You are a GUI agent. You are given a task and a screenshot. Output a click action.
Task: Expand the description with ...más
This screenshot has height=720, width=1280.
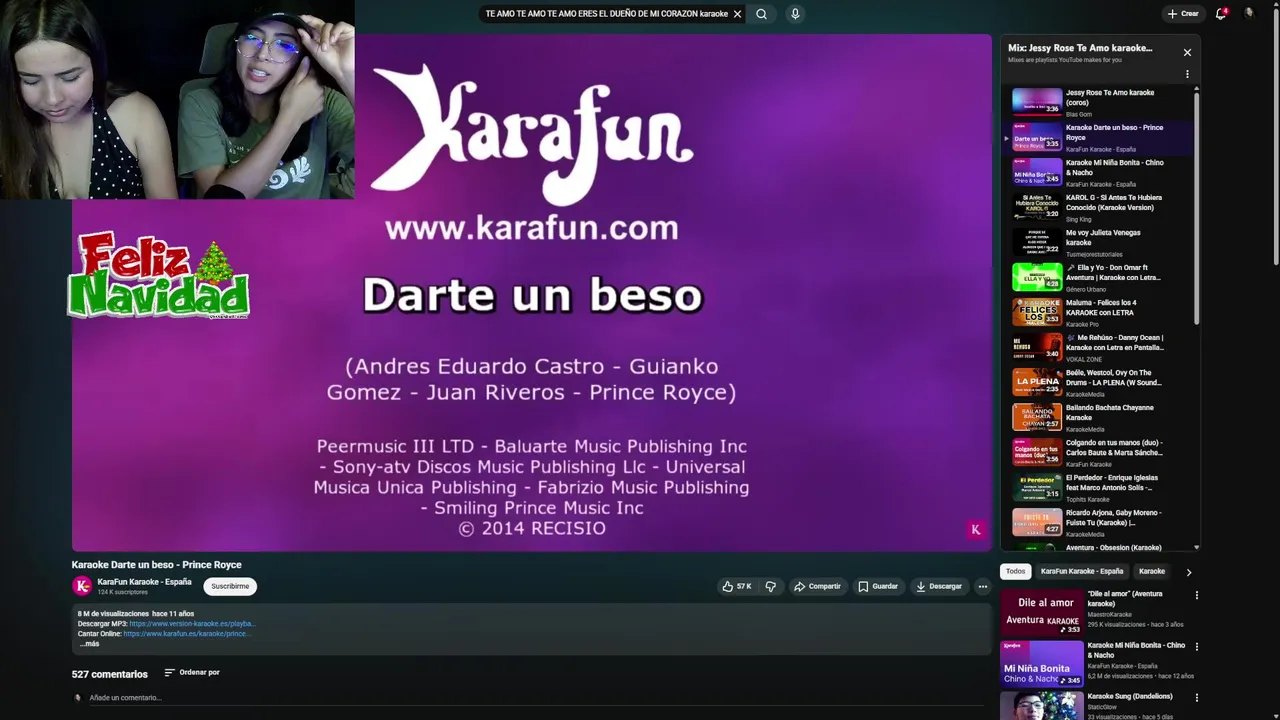[89, 644]
